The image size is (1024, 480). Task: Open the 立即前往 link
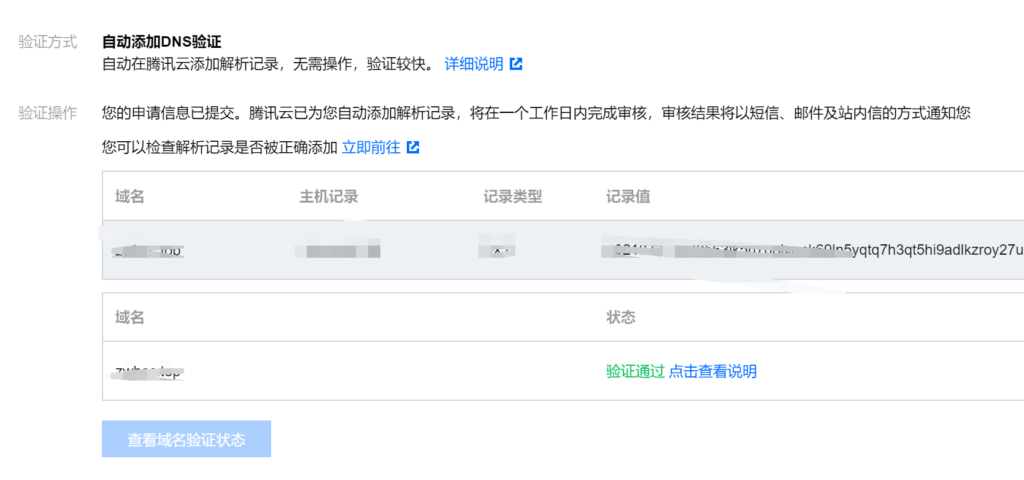point(371,147)
